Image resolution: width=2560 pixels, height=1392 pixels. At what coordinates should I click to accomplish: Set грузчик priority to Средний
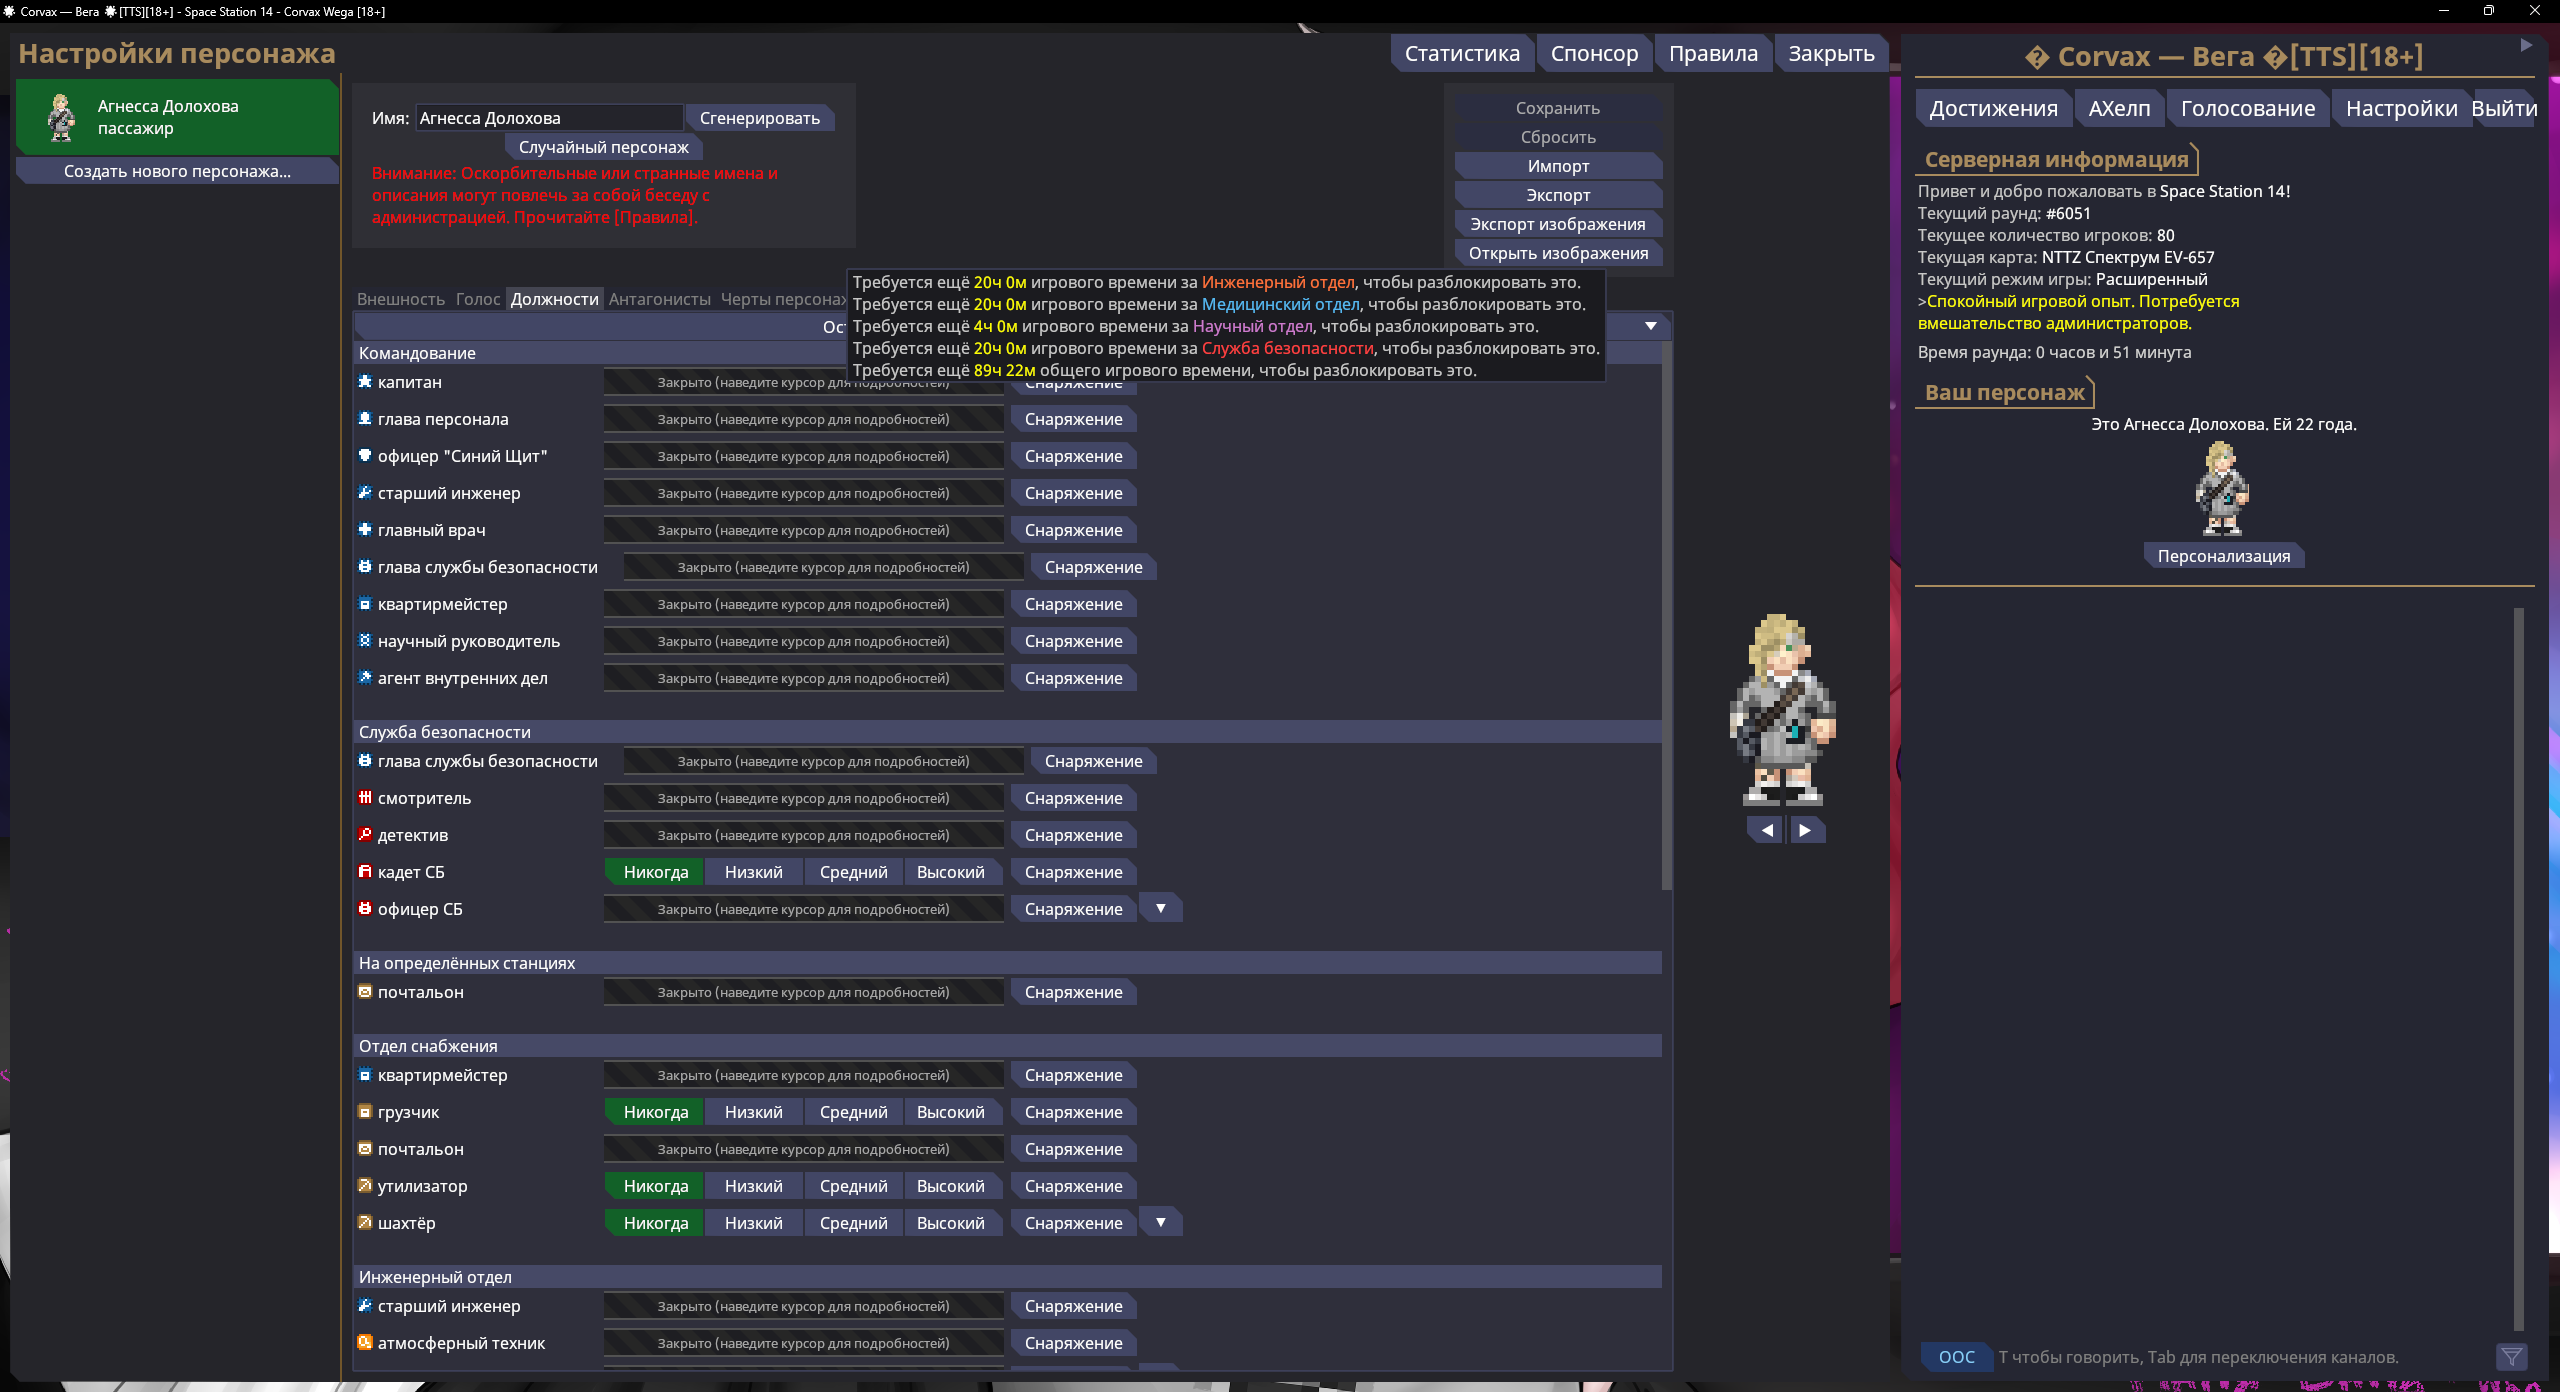[x=853, y=1112]
